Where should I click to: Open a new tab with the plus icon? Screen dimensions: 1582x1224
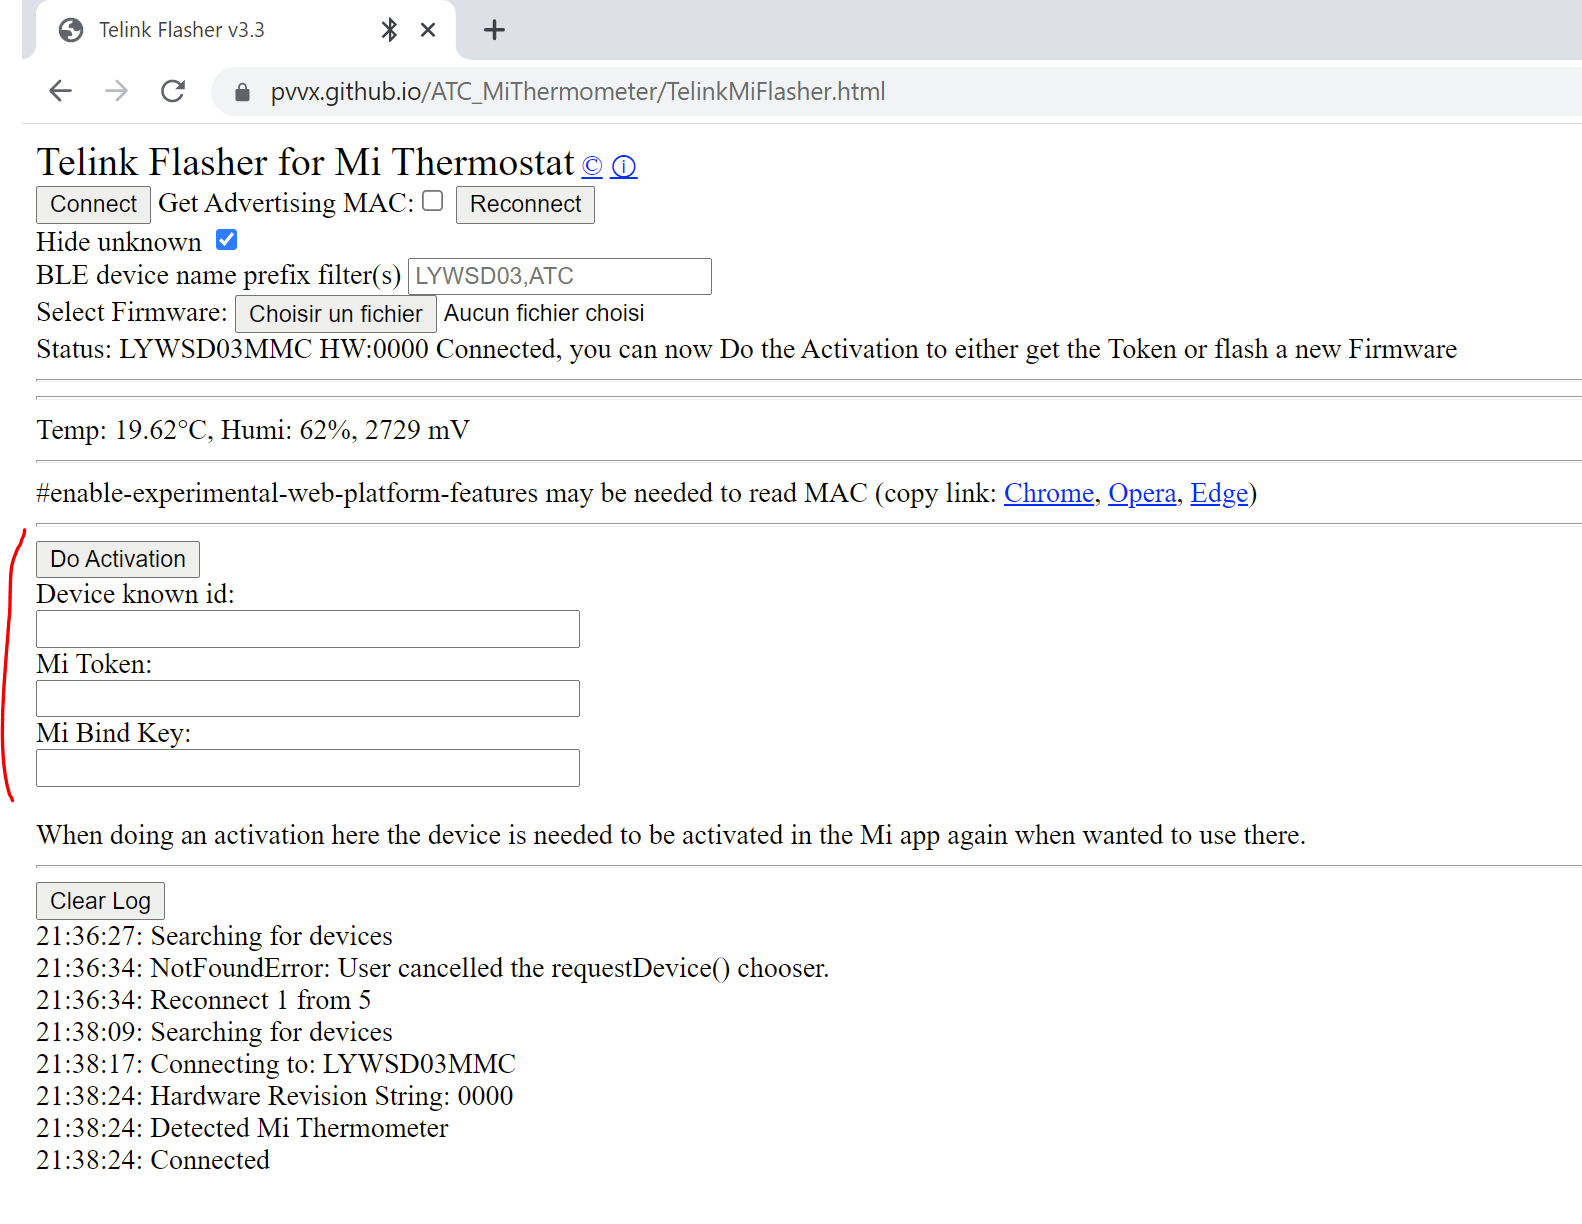(494, 30)
